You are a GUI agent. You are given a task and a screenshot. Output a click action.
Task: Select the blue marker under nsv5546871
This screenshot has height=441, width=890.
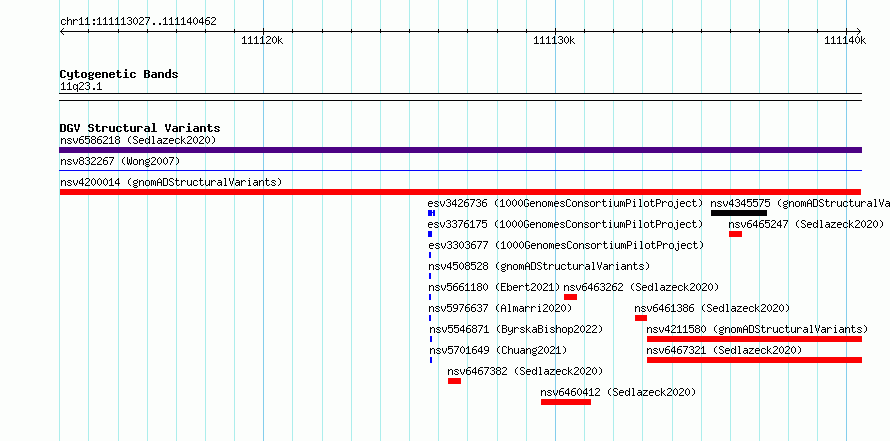point(431,339)
